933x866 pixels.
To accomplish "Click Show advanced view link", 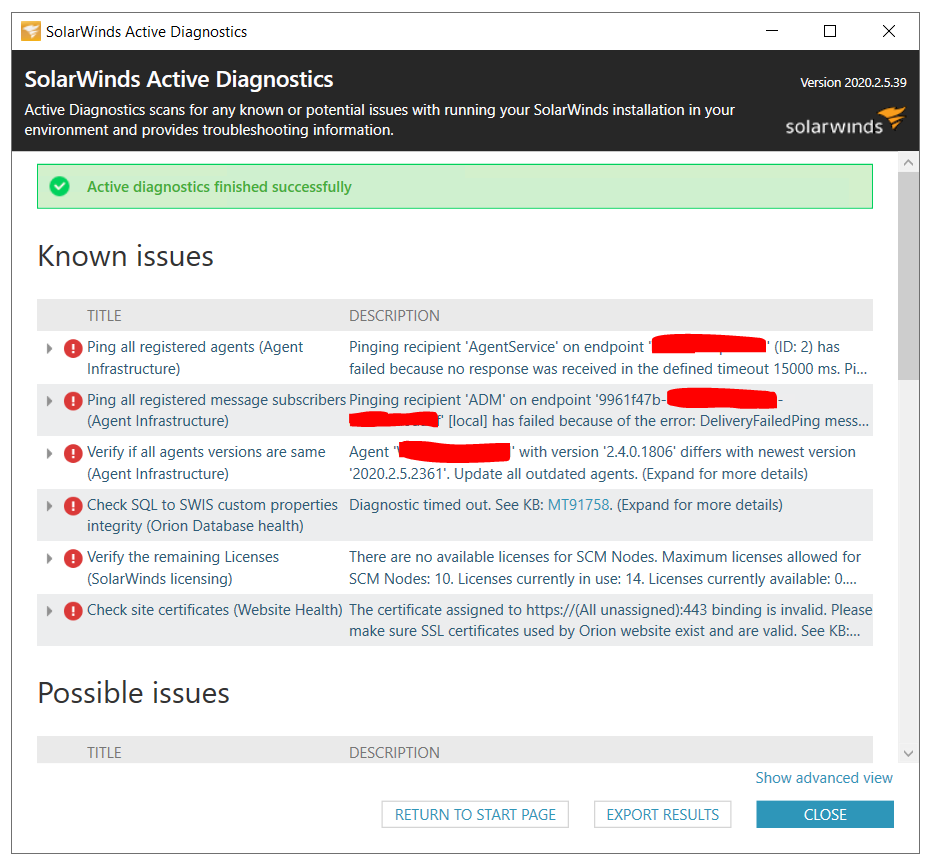I will pos(824,778).
